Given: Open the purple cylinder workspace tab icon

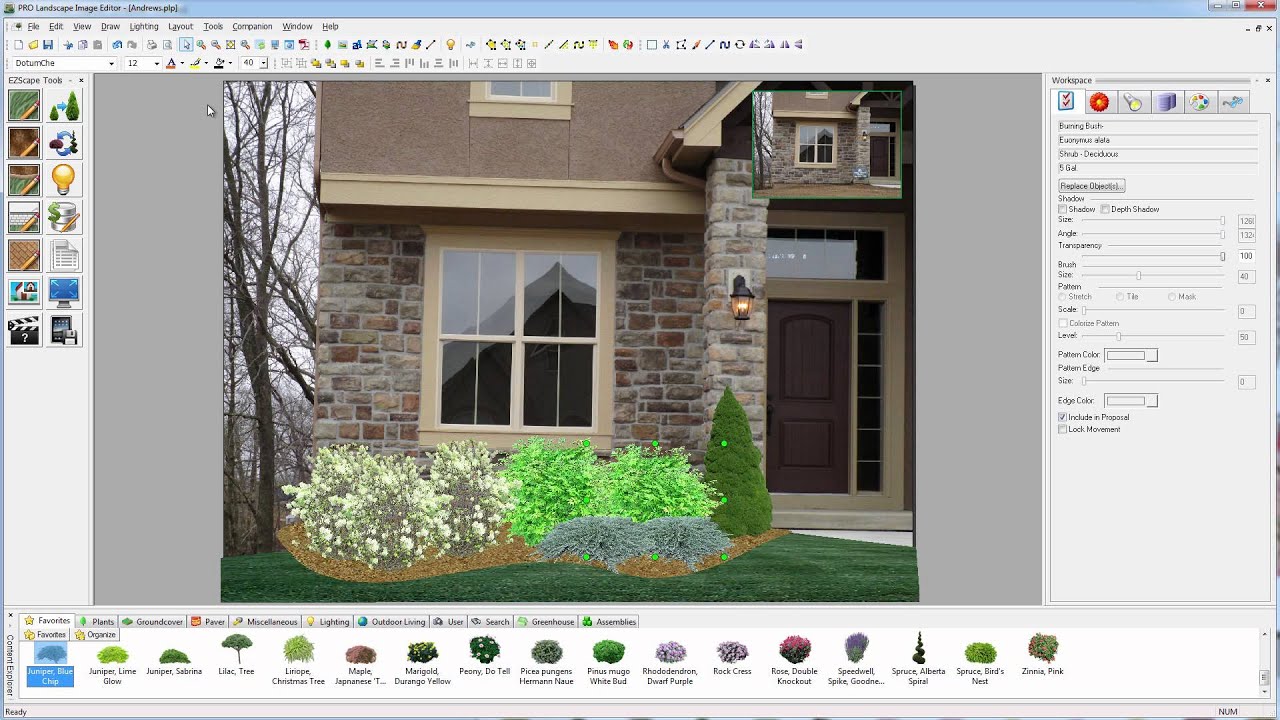Looking at the screenshot, I should pos(1166,102).
